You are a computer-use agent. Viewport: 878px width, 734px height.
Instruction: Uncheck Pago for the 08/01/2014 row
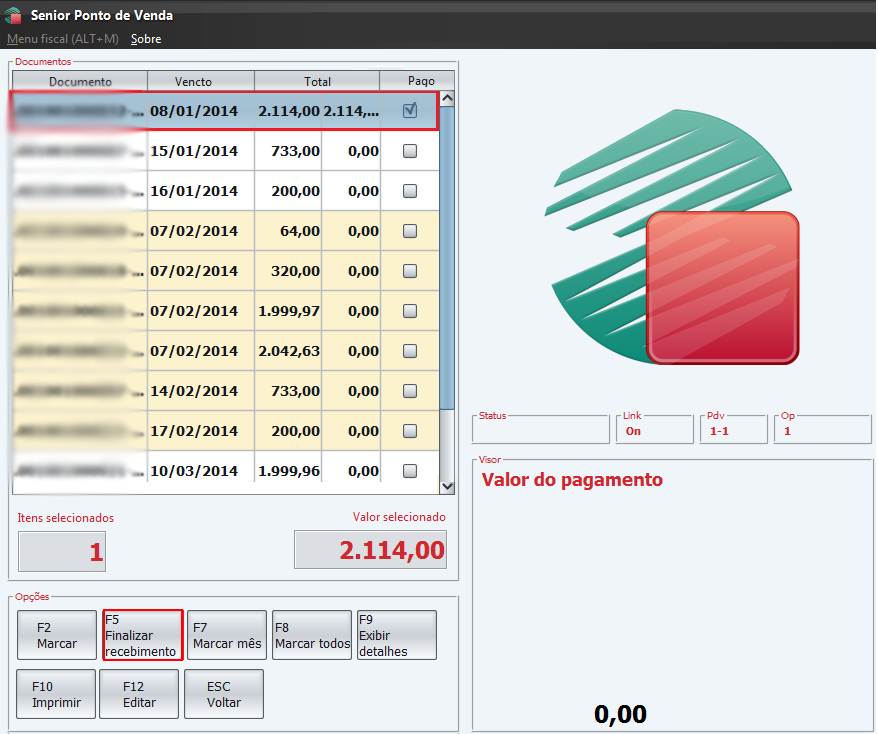pos(410,110)
